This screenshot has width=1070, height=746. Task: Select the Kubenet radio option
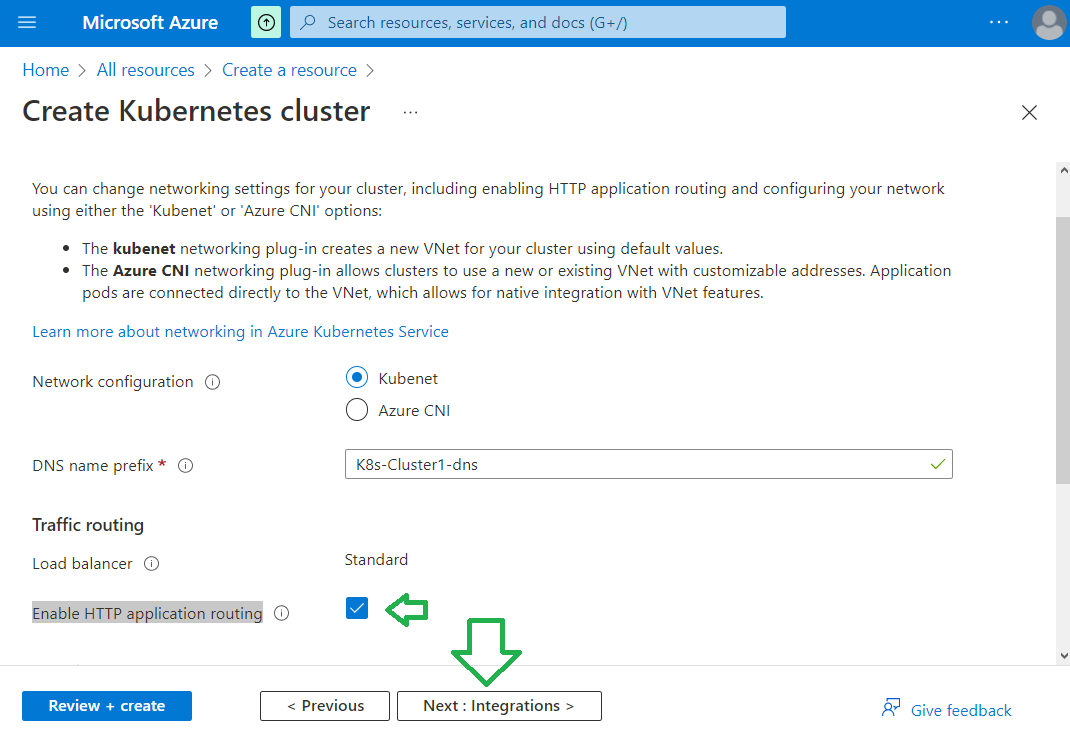[357, 377]
